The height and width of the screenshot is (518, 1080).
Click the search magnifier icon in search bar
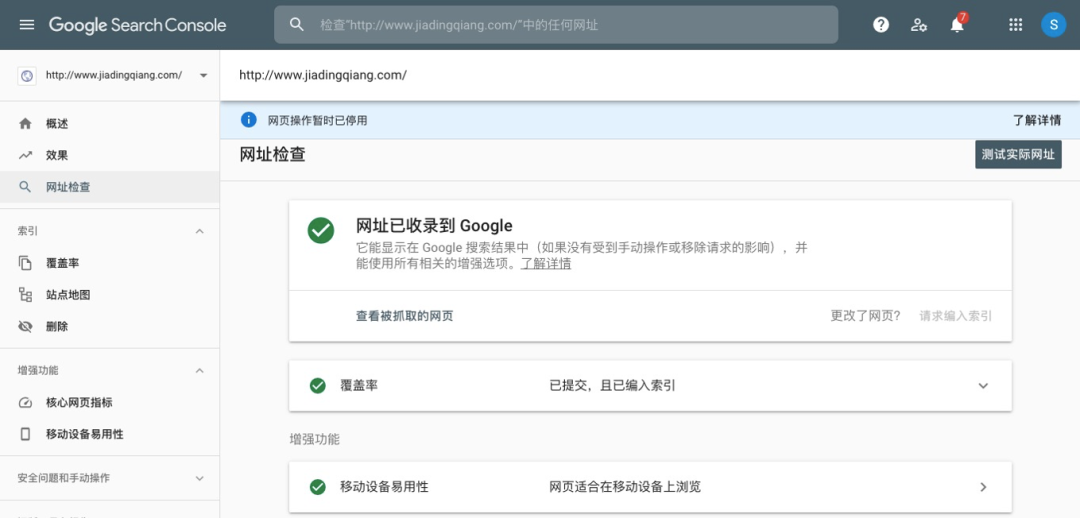[x=297, y=25]
